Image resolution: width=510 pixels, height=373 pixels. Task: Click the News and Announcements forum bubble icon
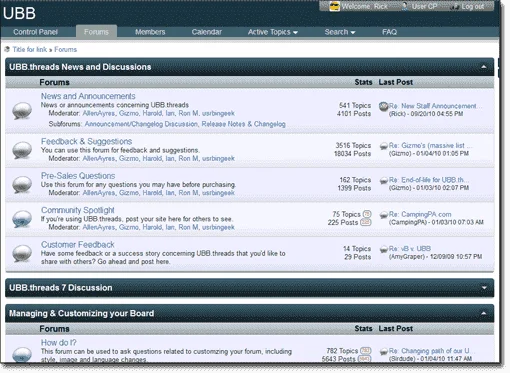click(22, 111)
